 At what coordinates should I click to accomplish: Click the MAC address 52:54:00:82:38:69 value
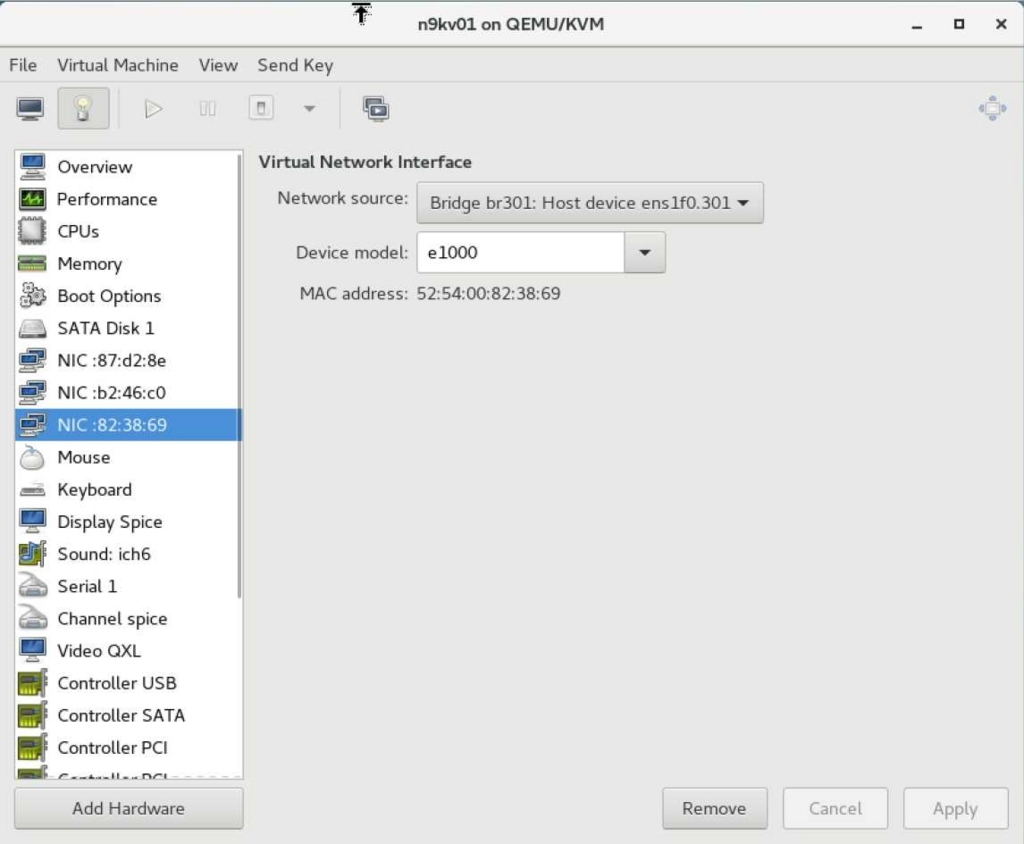click(x=488, y=293)
